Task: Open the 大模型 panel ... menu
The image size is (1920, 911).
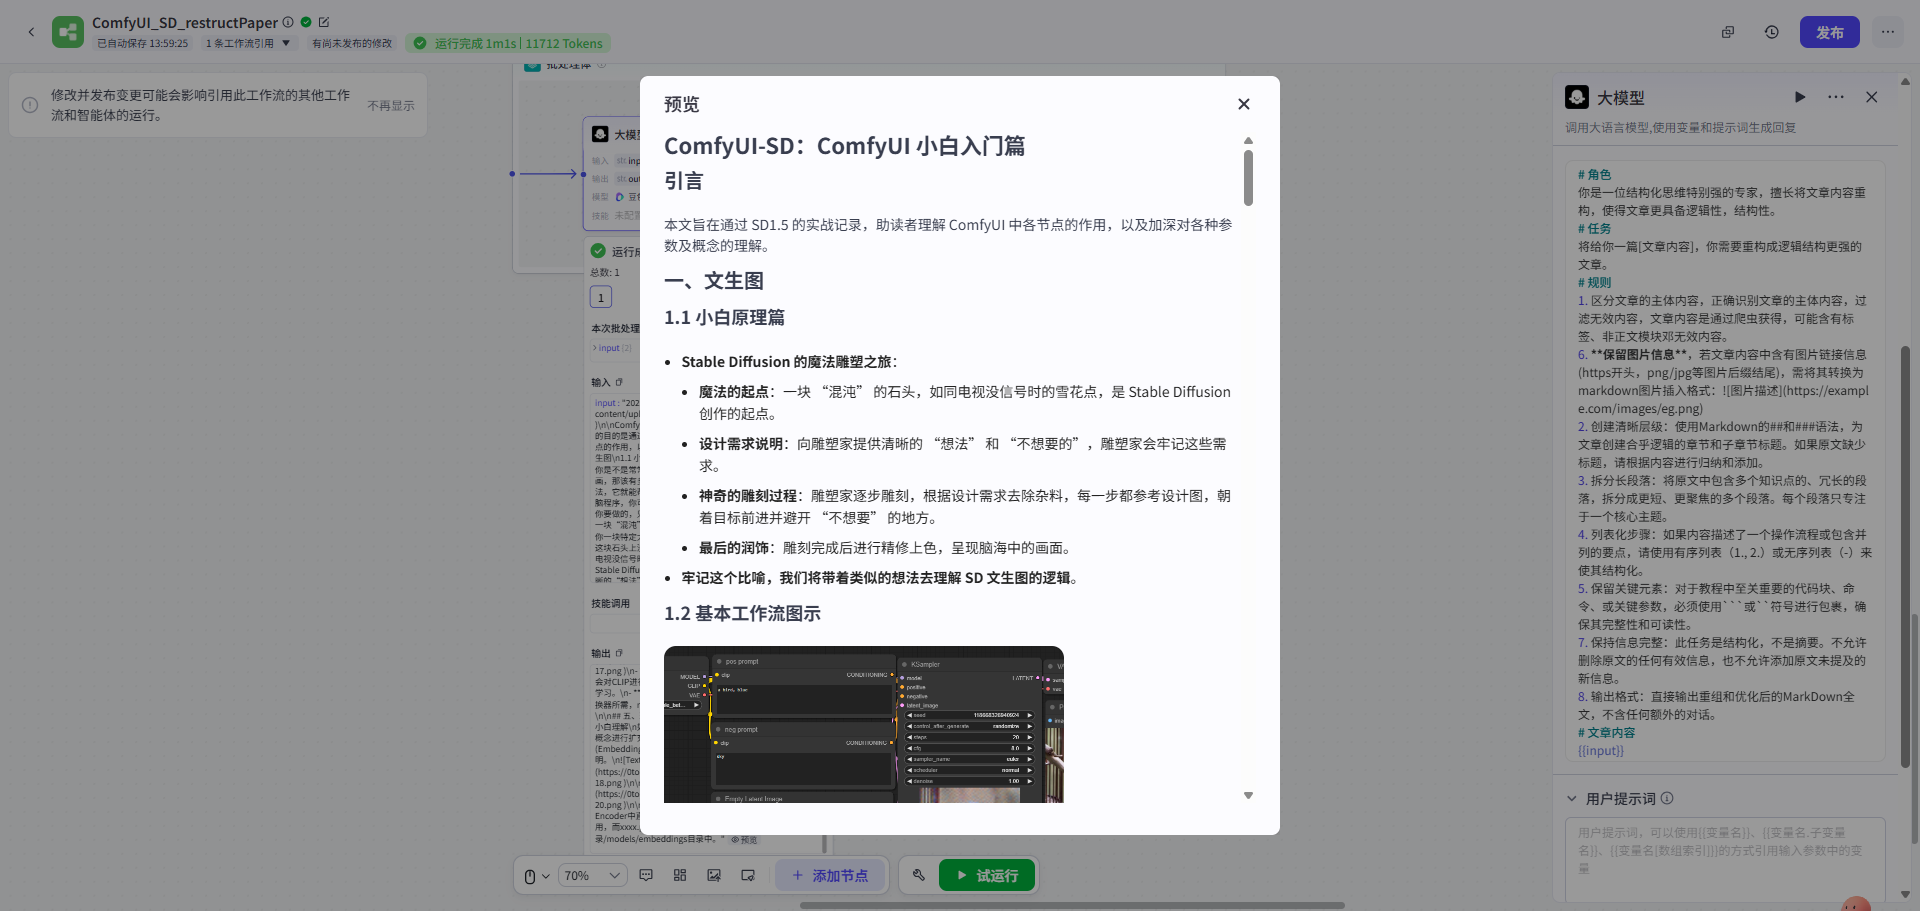Action: (x=1836, y=97)
